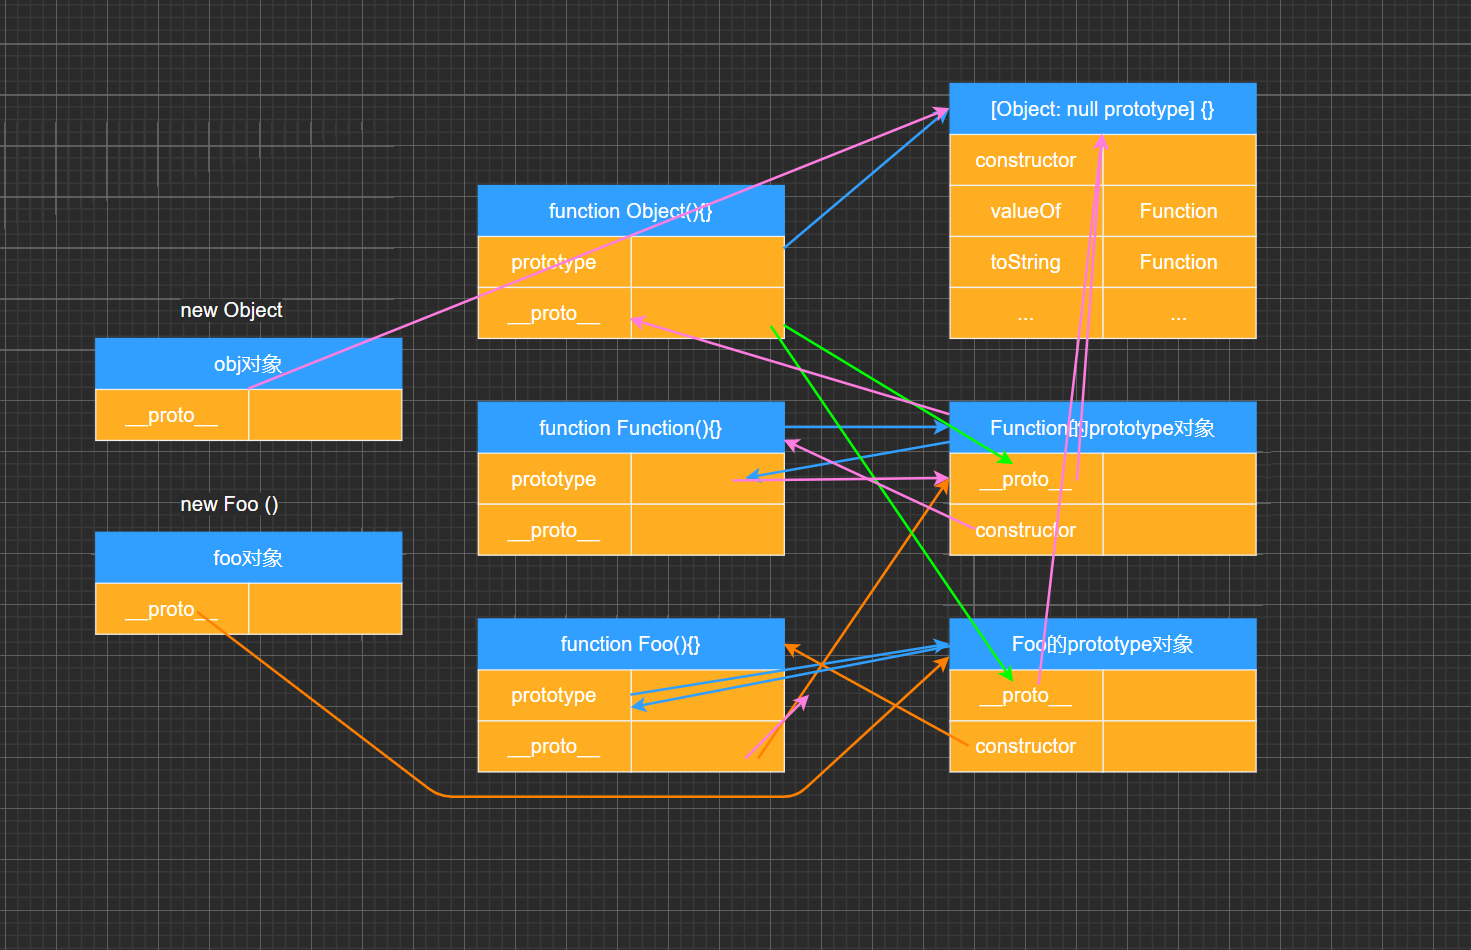Click the valueOf cell in the Object prototype table
The height and width of the screenshot is (950, 1471).
point(1025,211)
